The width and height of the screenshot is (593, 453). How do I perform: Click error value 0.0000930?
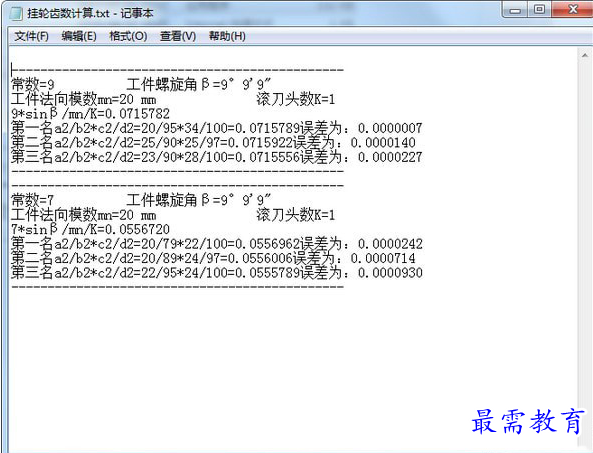point(390,272)
